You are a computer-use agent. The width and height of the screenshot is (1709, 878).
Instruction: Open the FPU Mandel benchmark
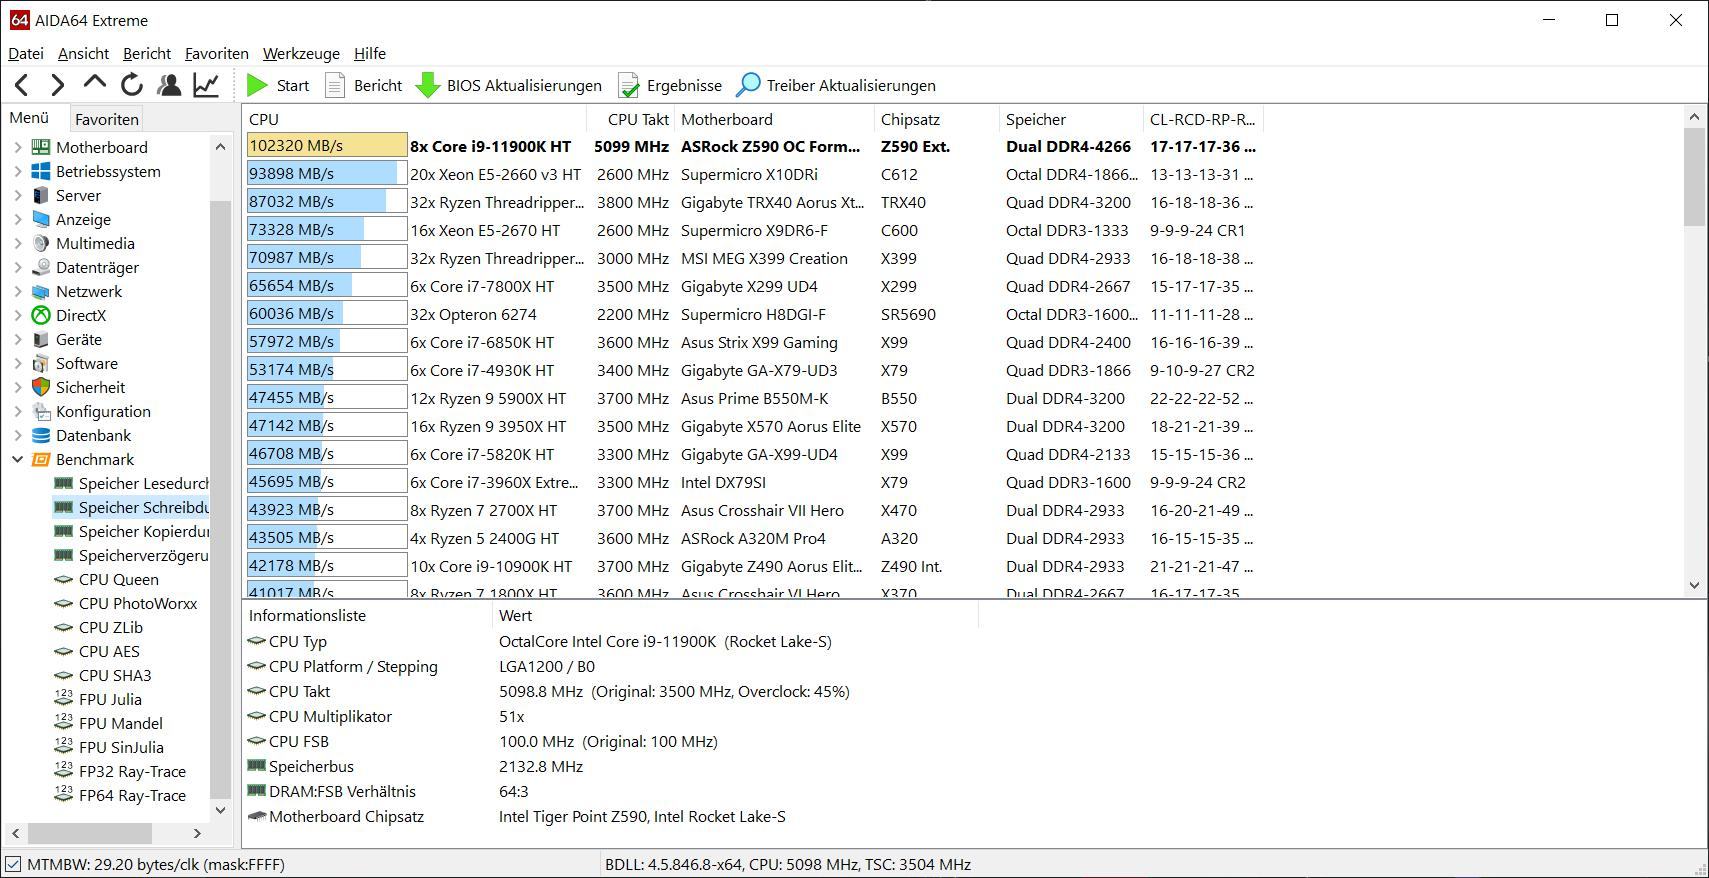[120, 723]
